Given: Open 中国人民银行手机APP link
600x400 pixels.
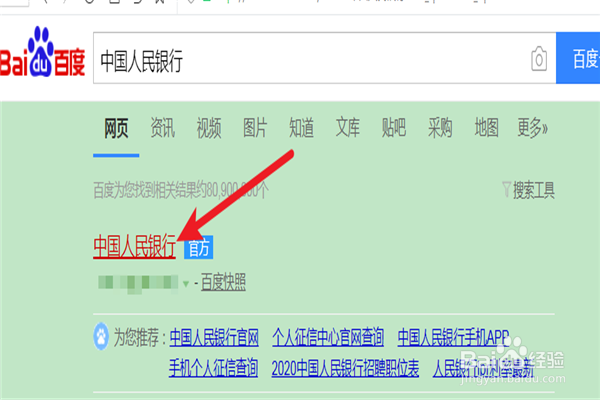Looking at the screenshot, I should [453, 338].
